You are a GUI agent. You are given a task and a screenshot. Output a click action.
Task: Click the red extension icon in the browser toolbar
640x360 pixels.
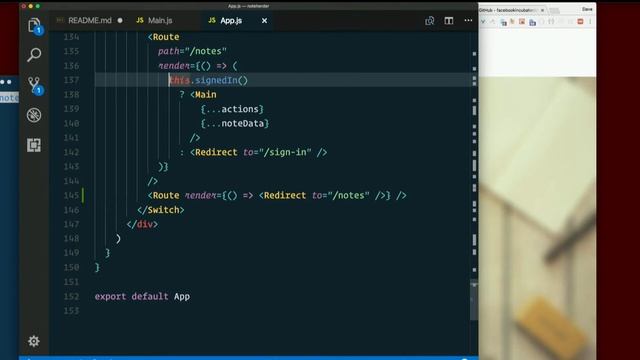click(580, 22)
